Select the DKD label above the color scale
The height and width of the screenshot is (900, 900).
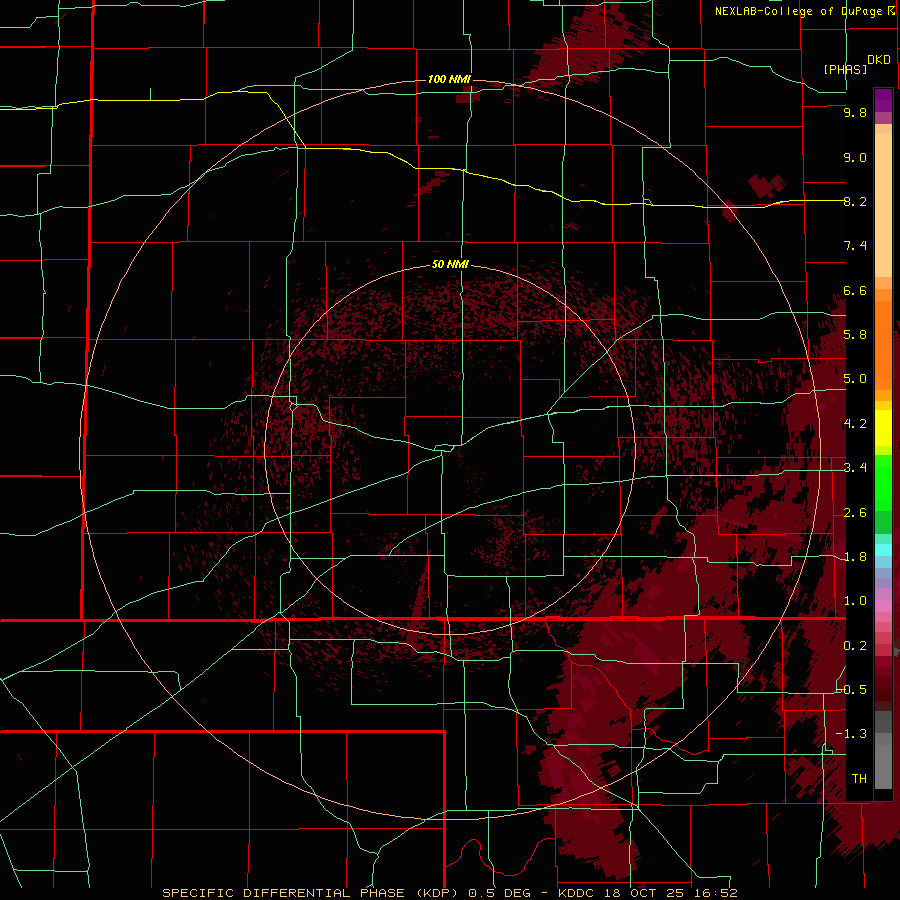click(879, 60)
